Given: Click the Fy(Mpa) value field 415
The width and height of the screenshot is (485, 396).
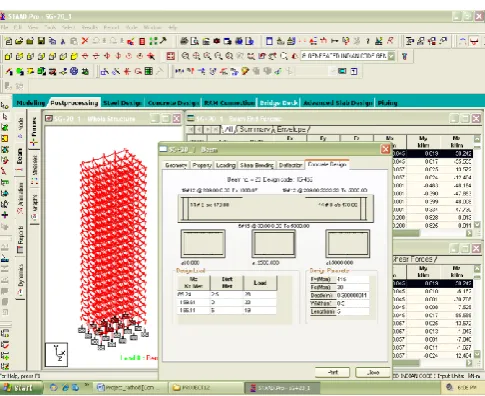Looking at the screenshot, I should (x=352, y=279).
